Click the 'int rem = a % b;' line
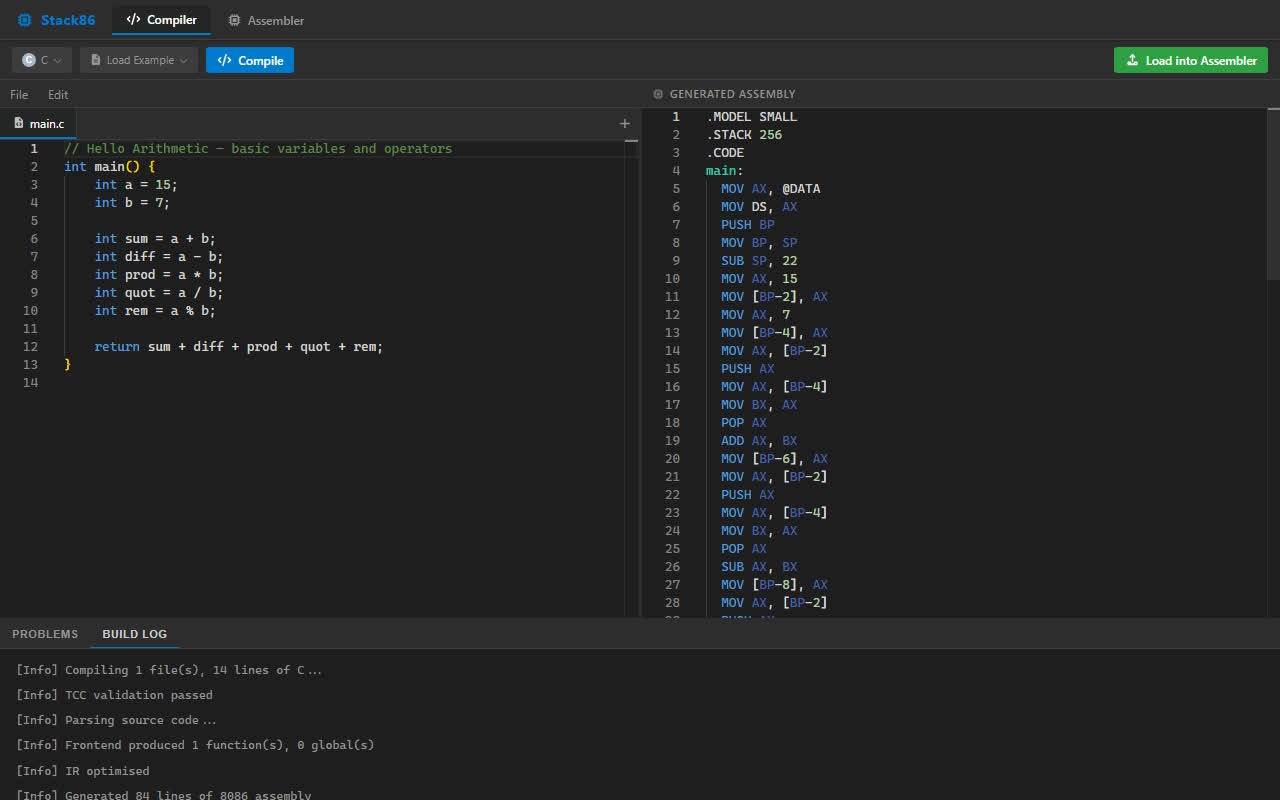This screenshot has height=800, width=1280. [155, 310]
